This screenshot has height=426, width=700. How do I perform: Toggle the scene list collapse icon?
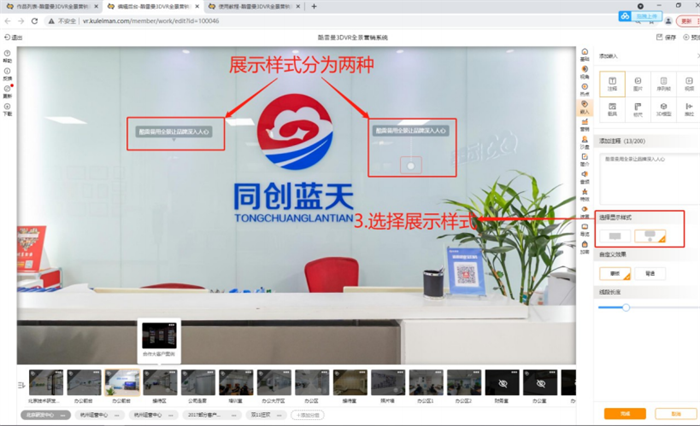tap(21, 384)
